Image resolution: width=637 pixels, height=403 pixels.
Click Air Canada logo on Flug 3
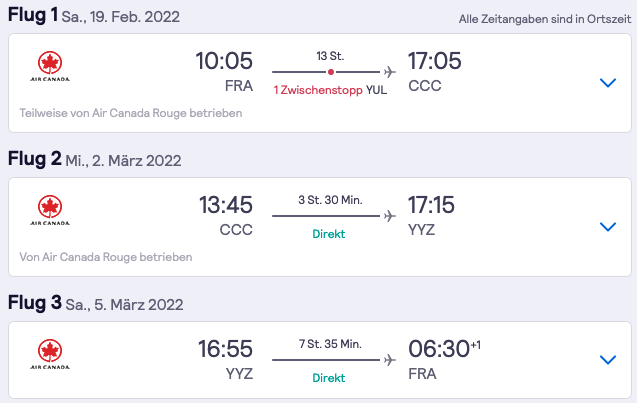pos(50,354)
